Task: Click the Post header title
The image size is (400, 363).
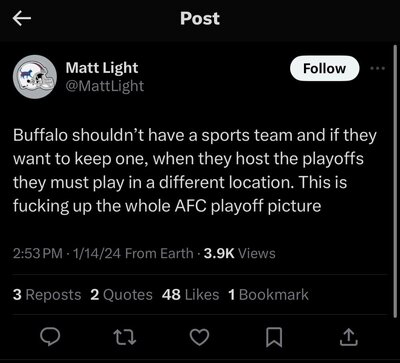Action: (x=200, y=19)
